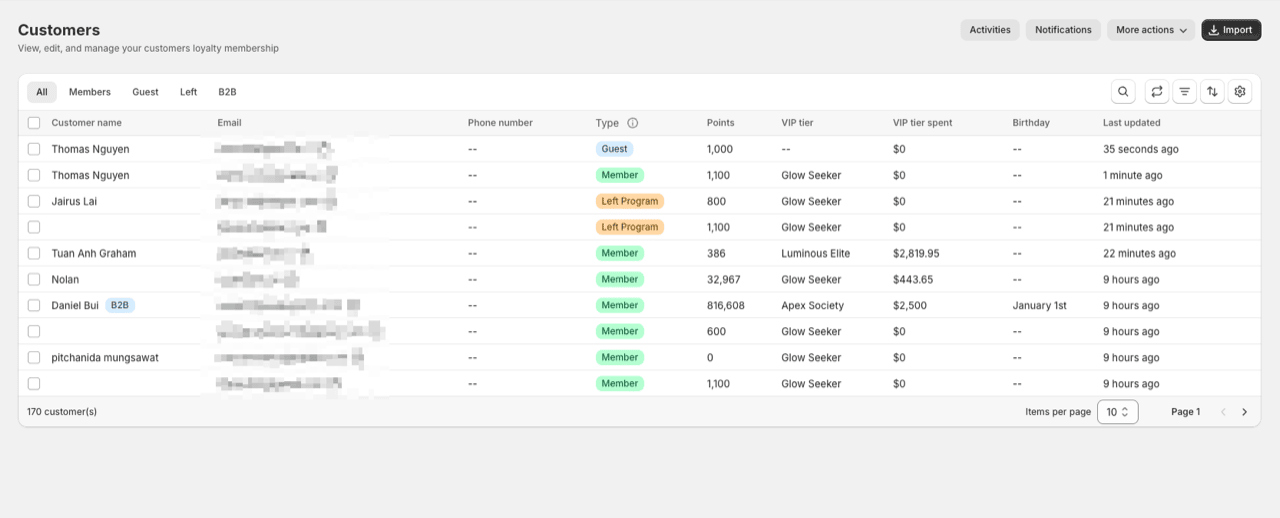1280x518 pixels.
Task: Click the $443.65 spent value
Action: (913, 279)
